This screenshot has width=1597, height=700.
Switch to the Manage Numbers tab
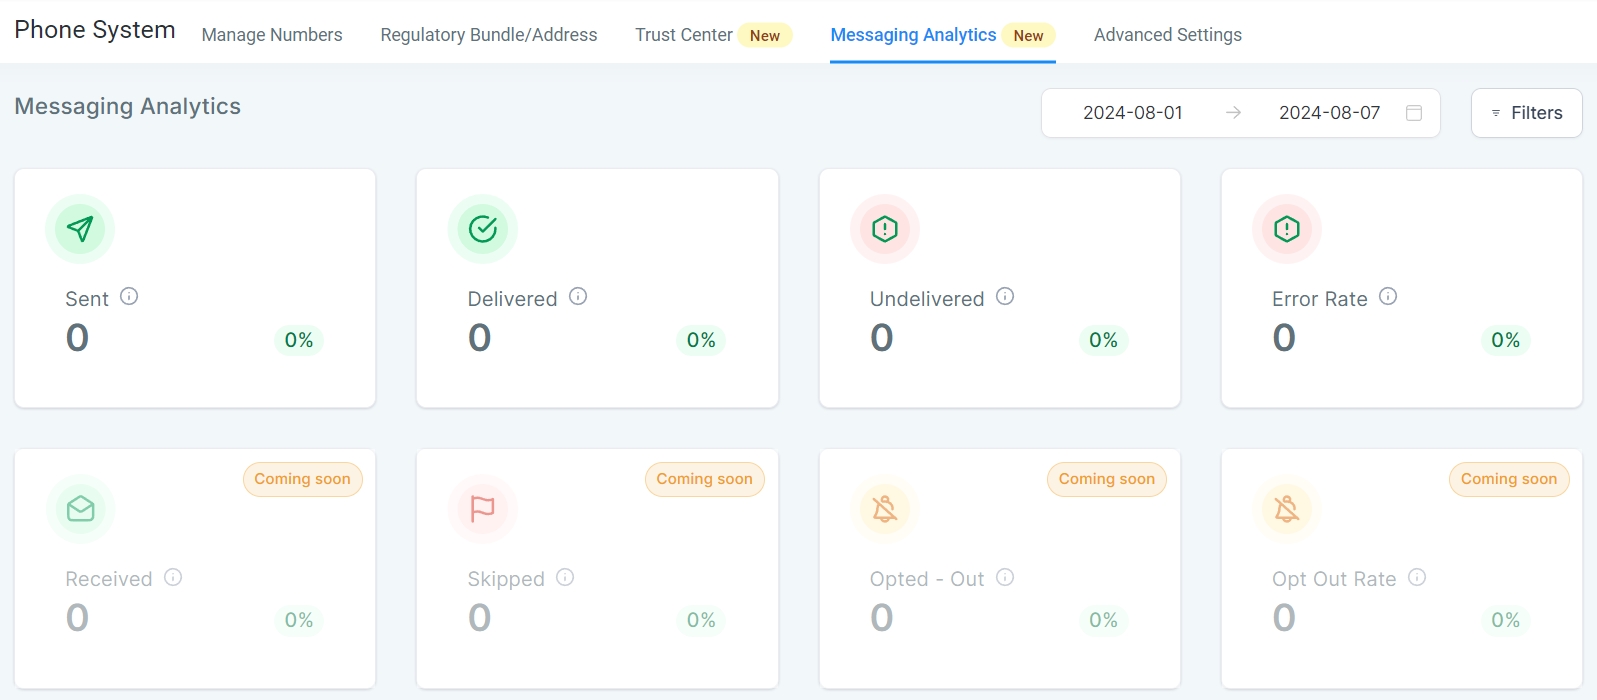point(272,35)
